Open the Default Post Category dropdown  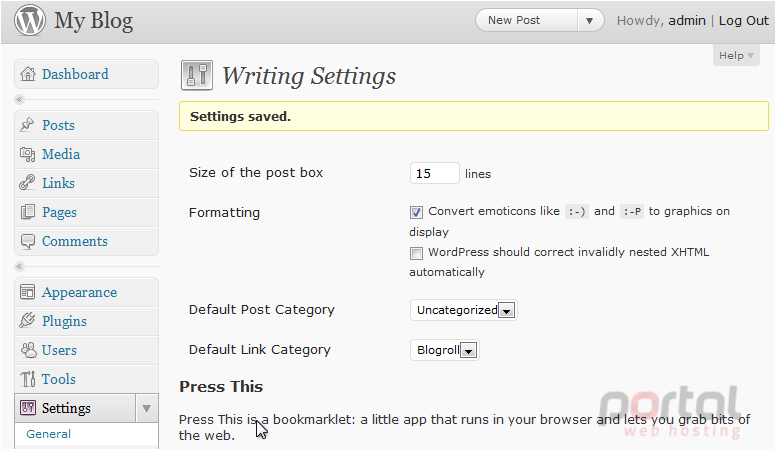coord(464,310)
